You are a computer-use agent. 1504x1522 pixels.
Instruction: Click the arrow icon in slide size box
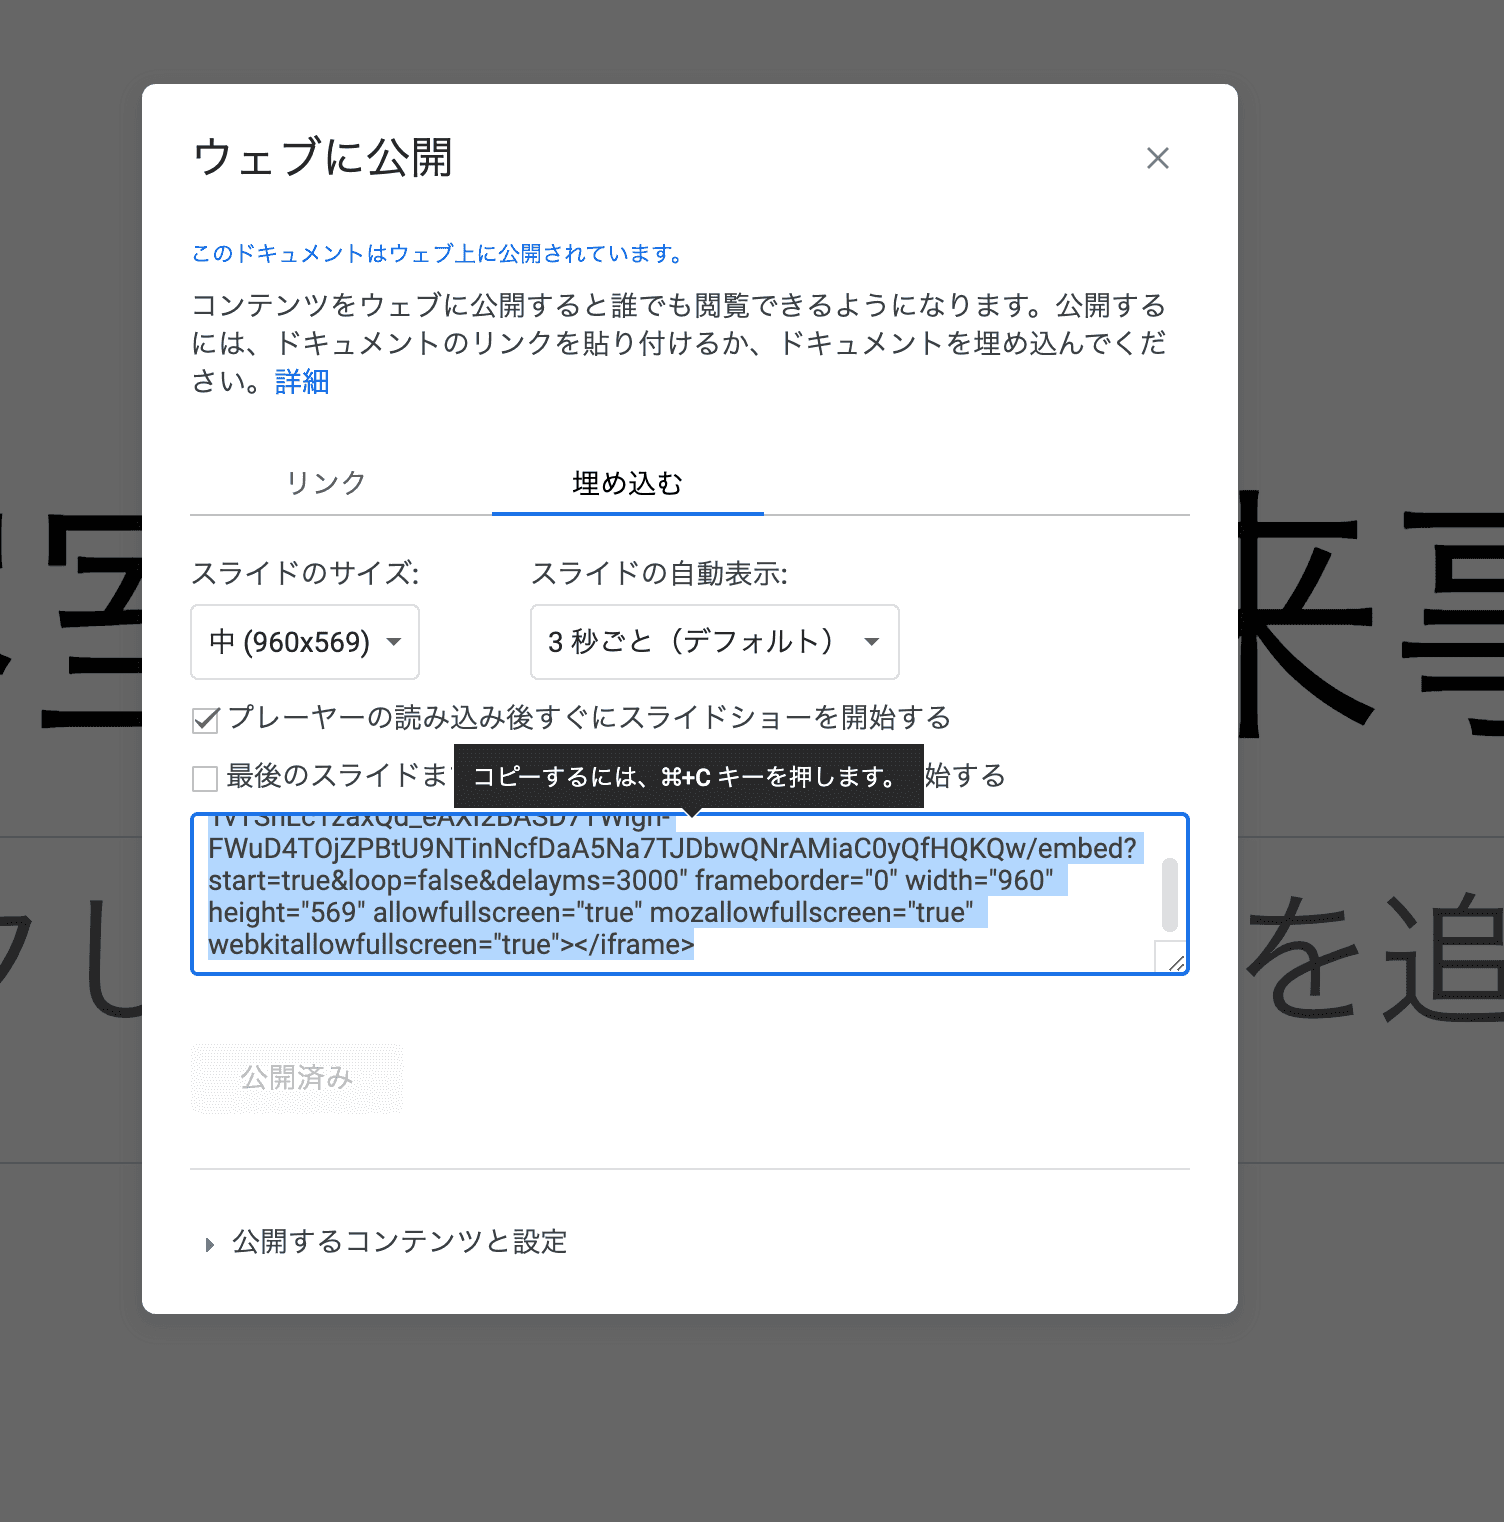pyautogui.click(x=394, y=642)
